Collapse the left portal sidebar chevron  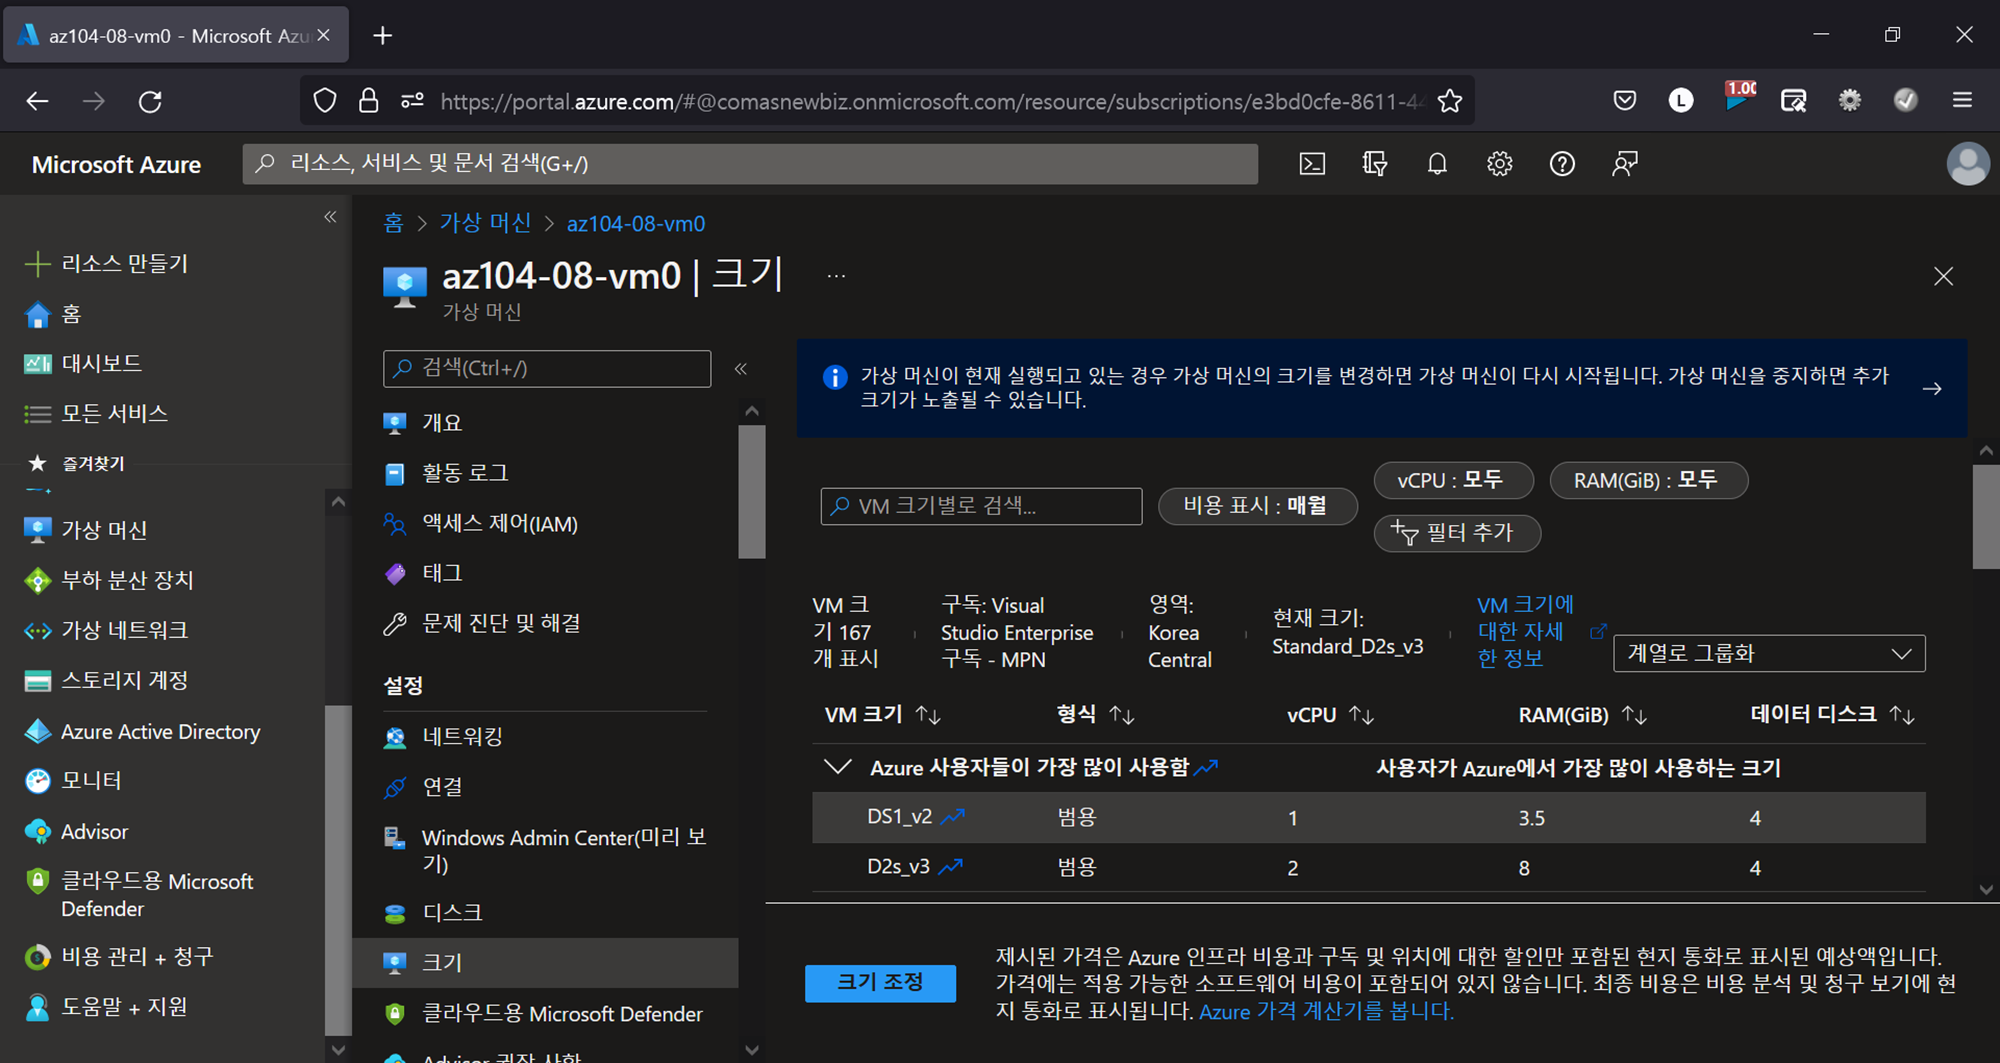(x=330, y=217)
